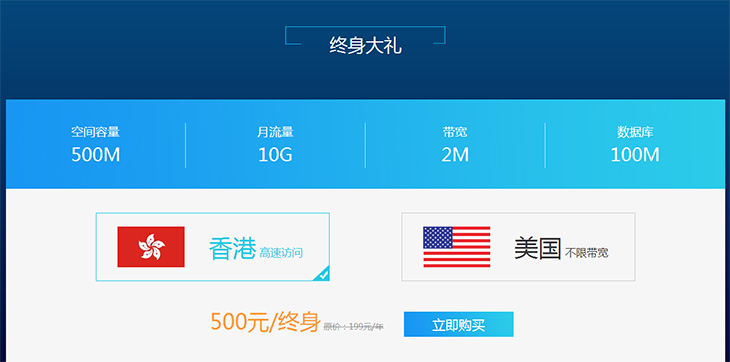730x362 pixels.
Task: Click the Hong Kong flag icon
Action: [151, 247]
